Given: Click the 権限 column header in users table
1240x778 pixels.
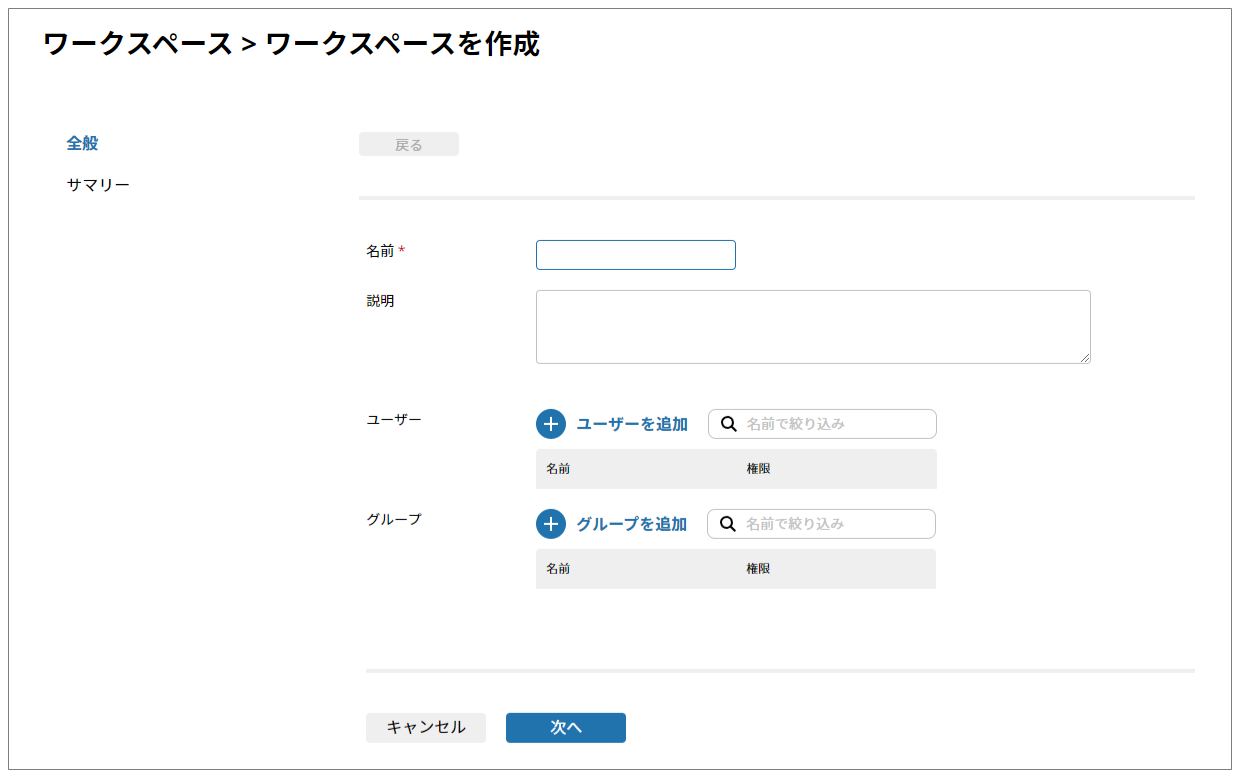Looking at the screenshot, I should coord(758,469).
